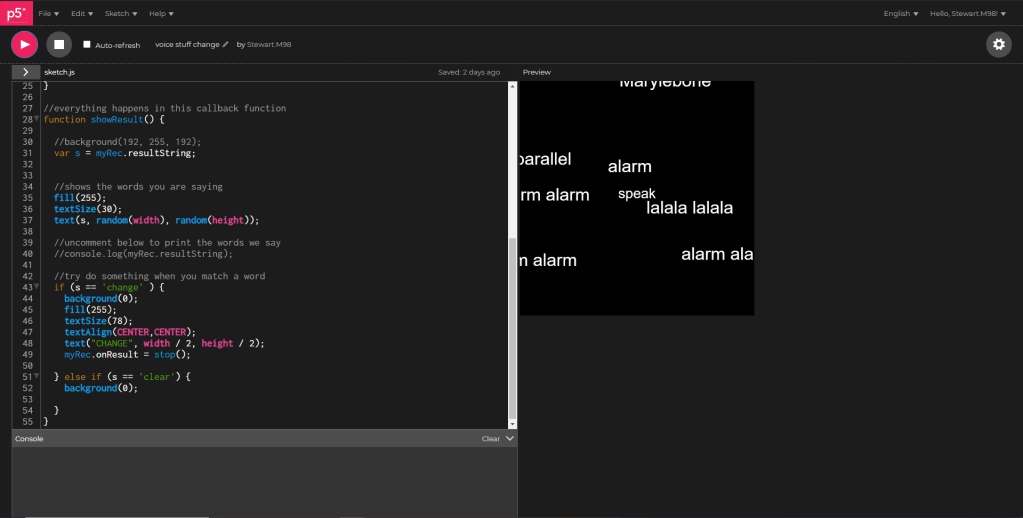This screenshot has height=518, width=1023.
Task: Run the sketch with the Play button
Action: 24,44
